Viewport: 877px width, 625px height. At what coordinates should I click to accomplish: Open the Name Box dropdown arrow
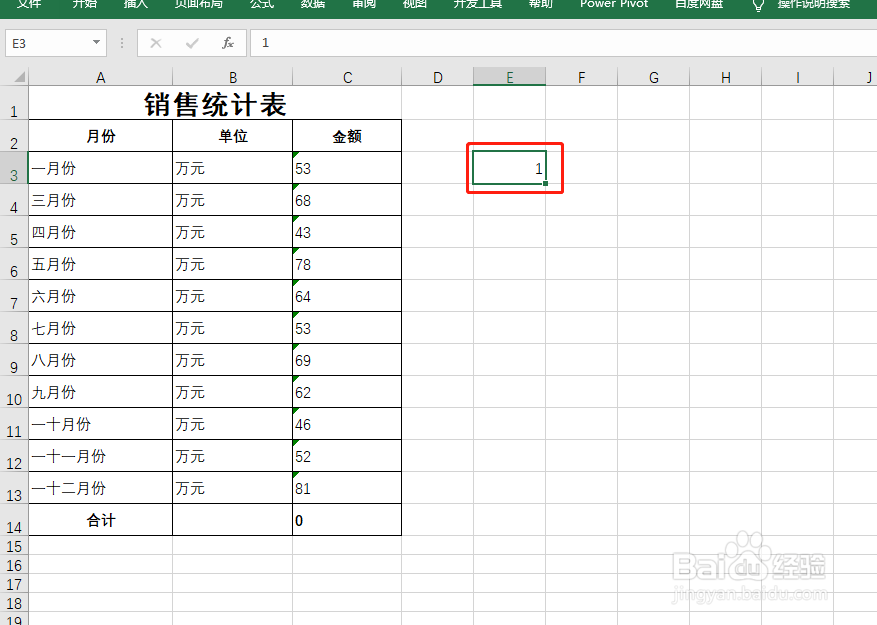tap(97, 43)
